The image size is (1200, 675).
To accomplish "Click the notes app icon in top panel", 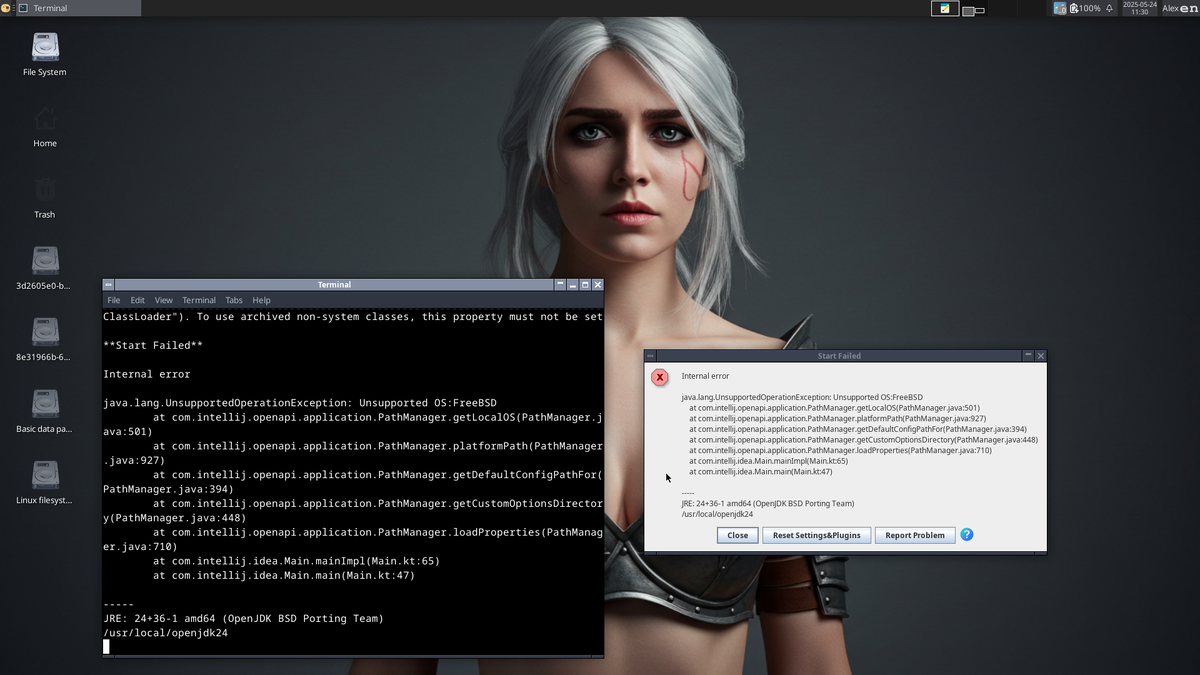I will [x=945, y=8].
